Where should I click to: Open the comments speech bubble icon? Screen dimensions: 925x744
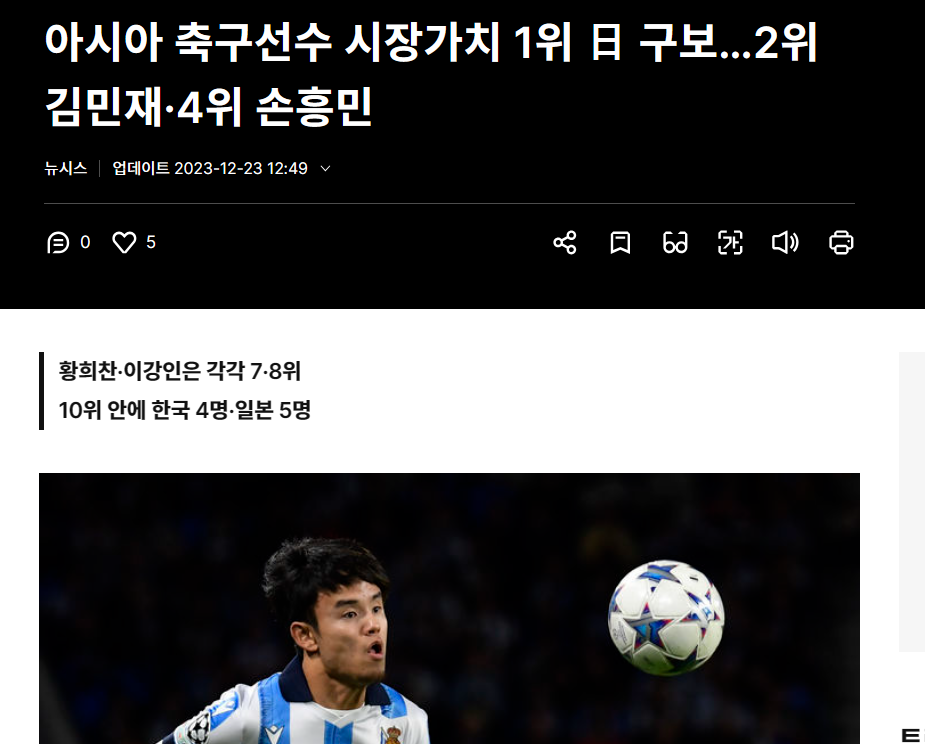[58, 242]
